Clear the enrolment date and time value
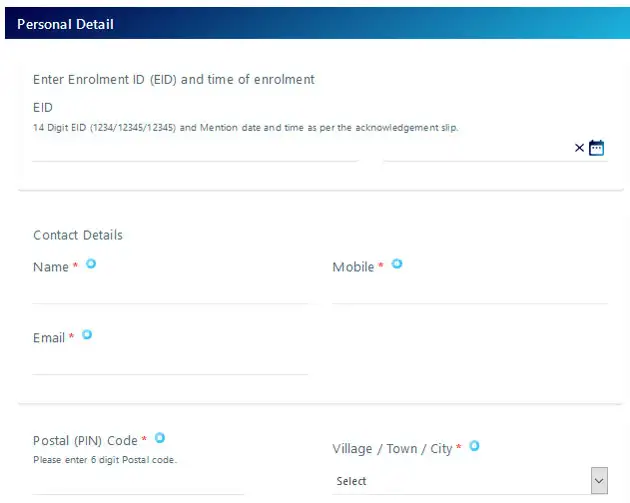Screen dimensions: 630x503 [579, 148]
